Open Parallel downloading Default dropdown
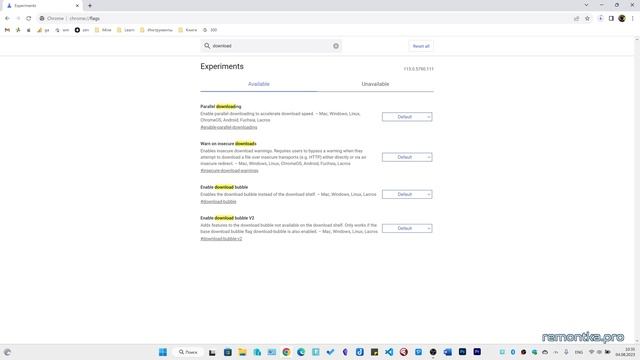640x360 pixels. click(407, 117)
